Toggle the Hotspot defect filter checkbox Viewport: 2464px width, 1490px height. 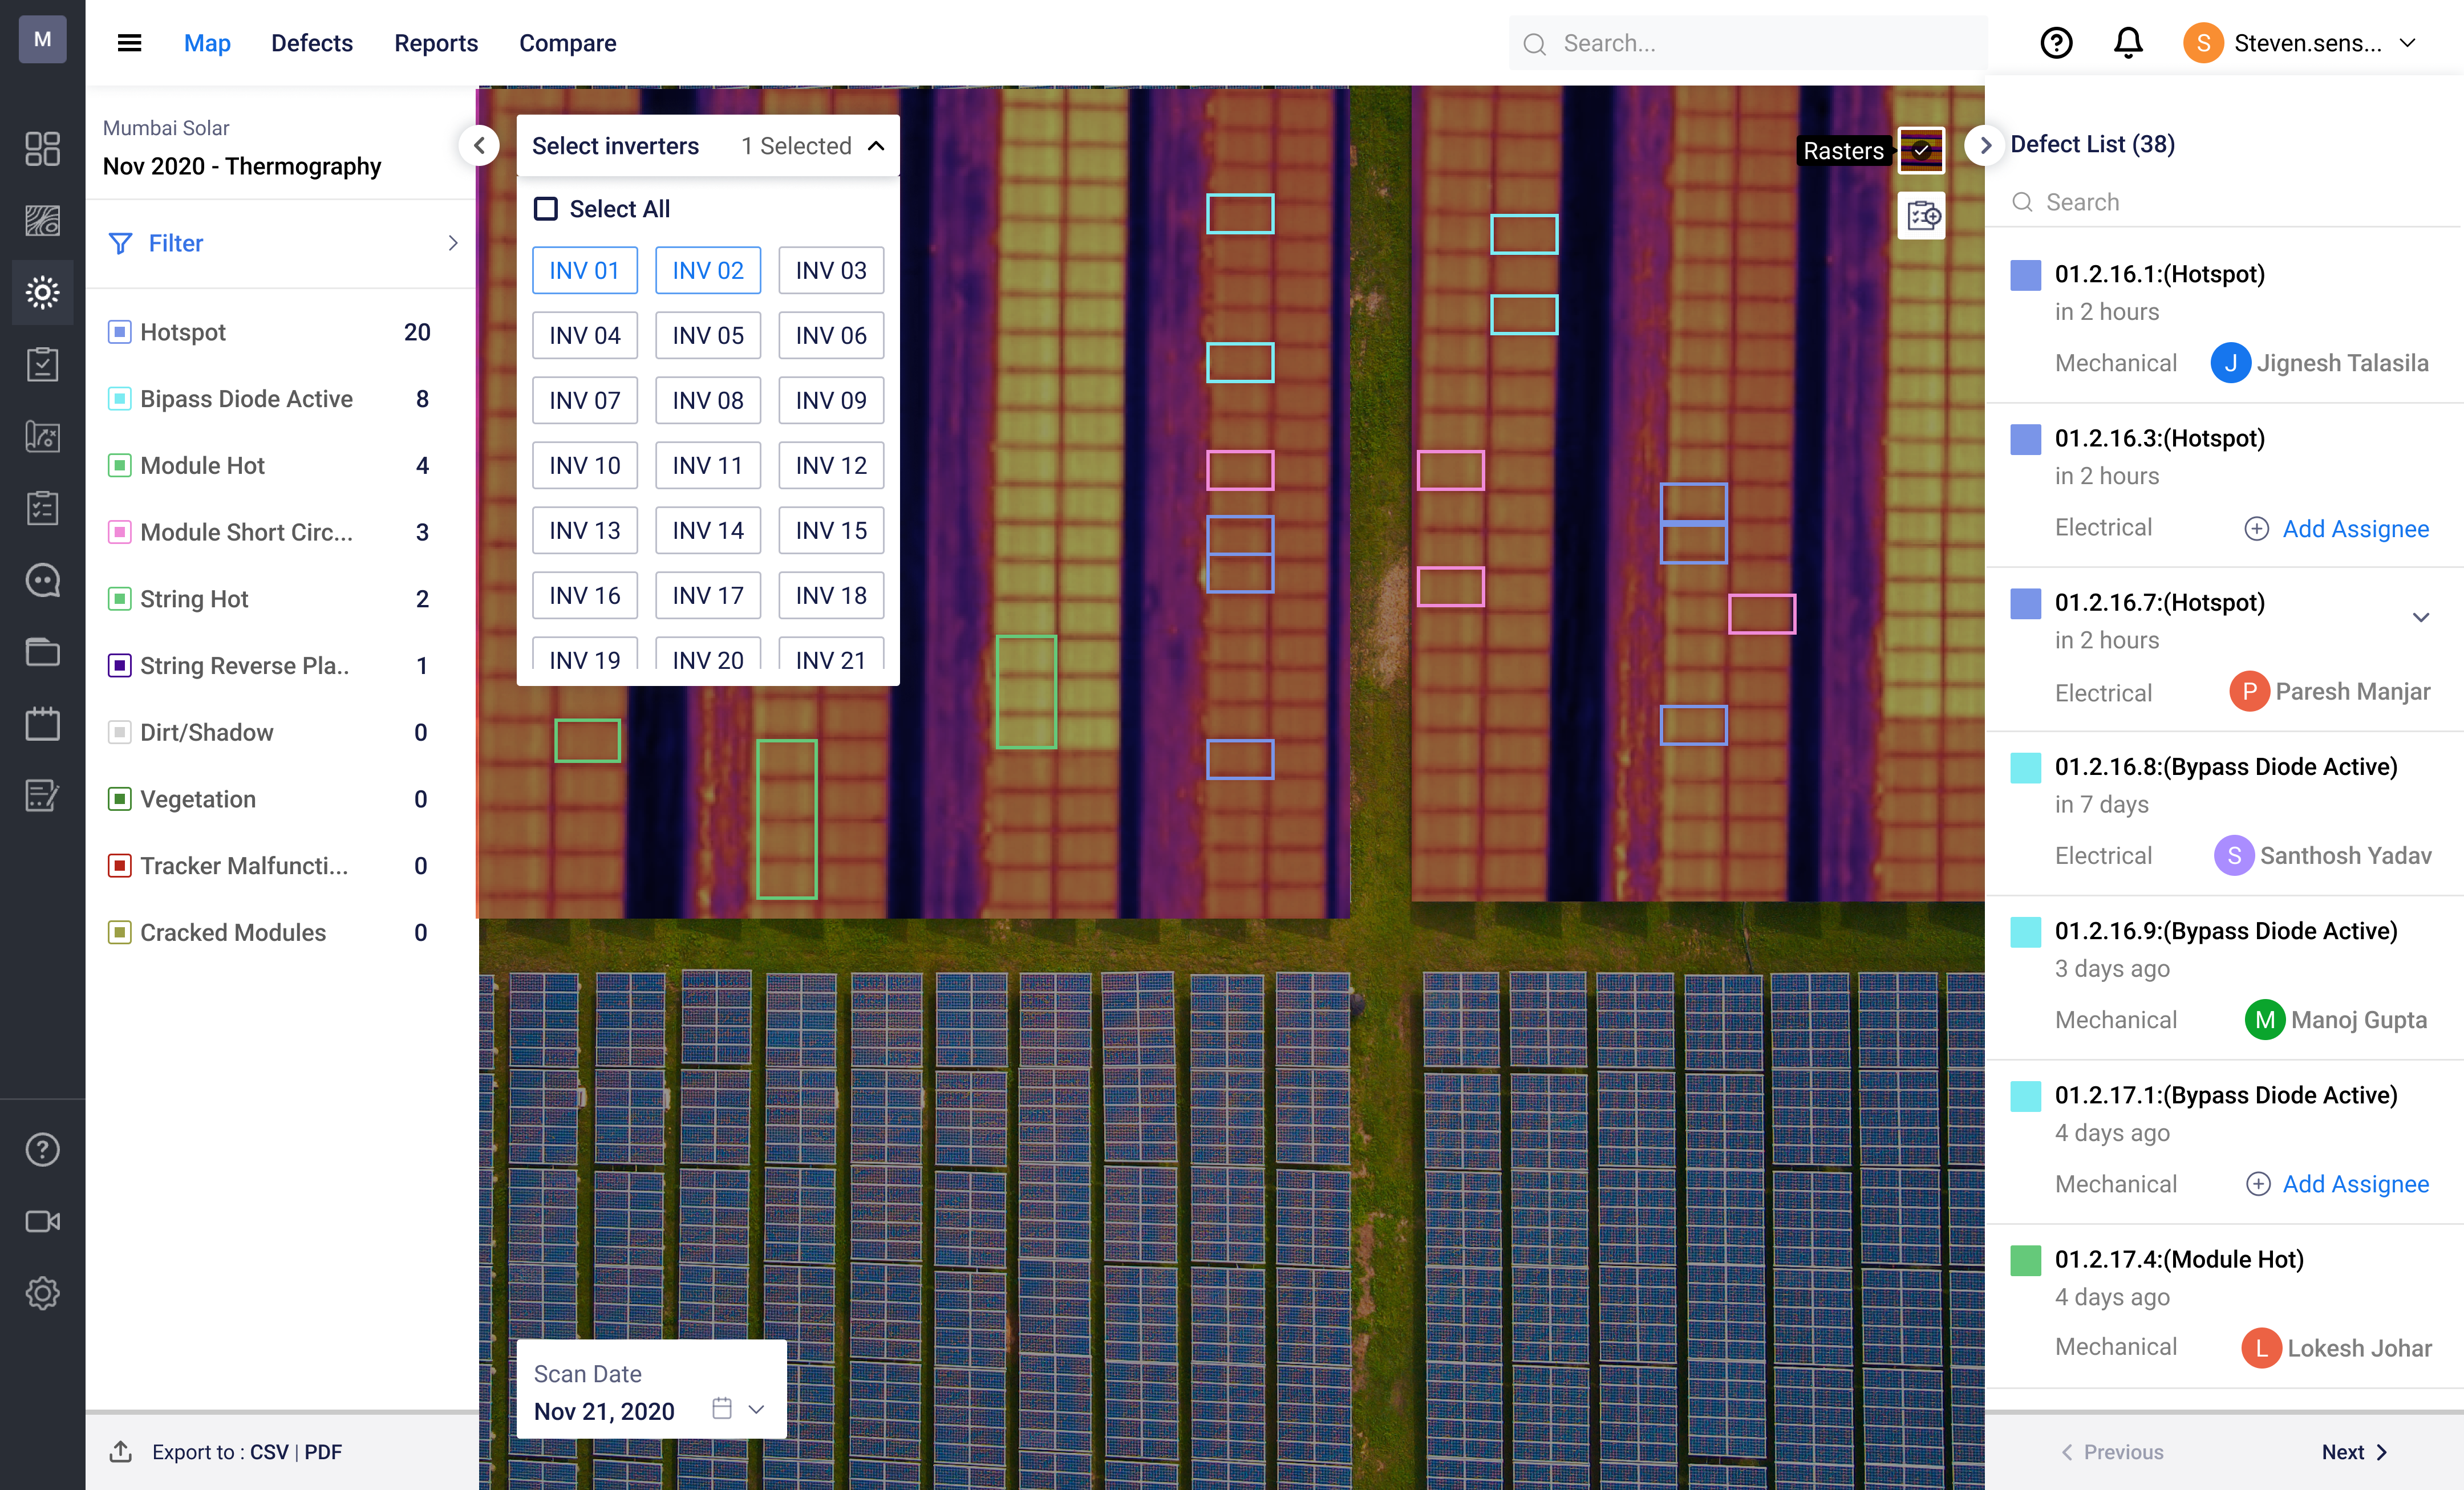119,332
